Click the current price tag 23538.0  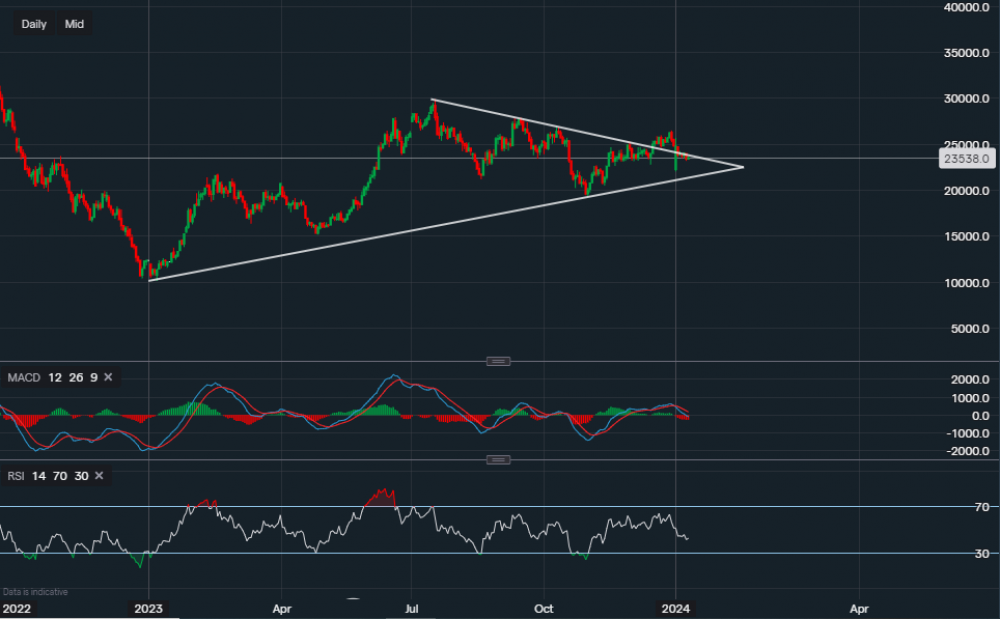coord(966,158)
